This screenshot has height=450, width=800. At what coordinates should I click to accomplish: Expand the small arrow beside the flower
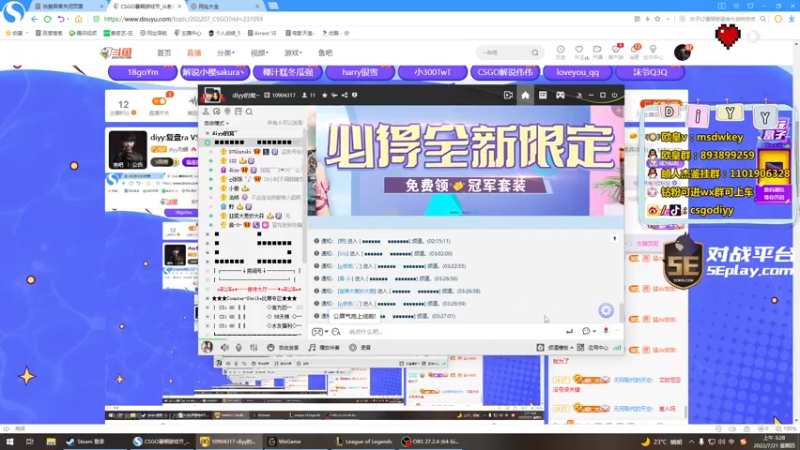616,331
